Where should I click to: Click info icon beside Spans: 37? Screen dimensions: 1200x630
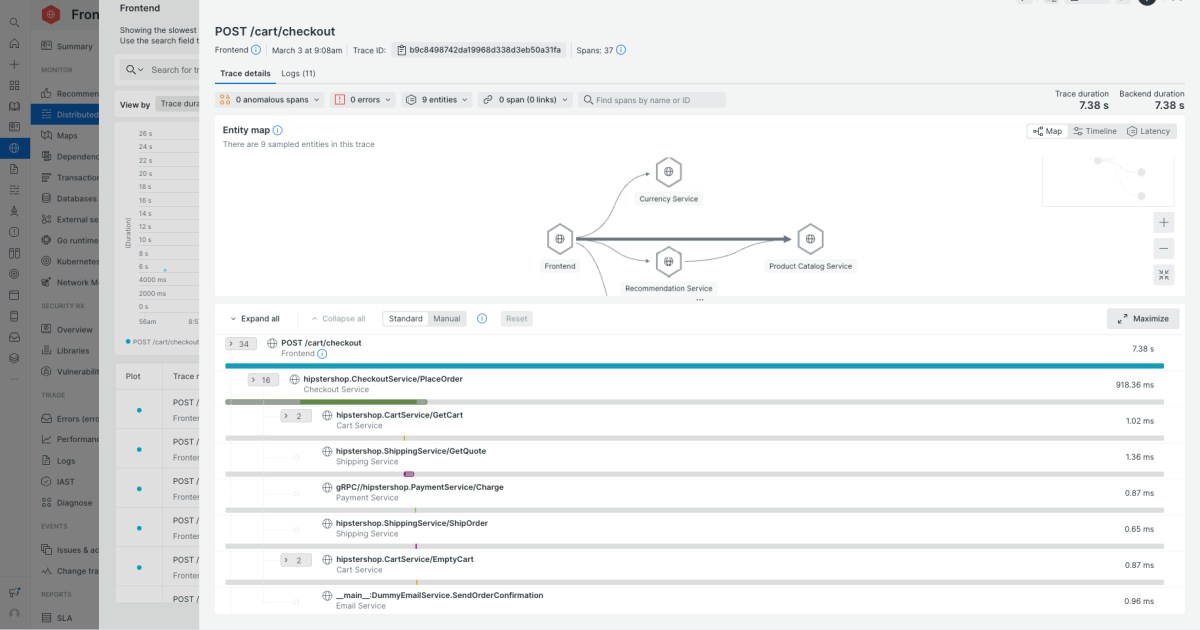[x=621, y=50]
